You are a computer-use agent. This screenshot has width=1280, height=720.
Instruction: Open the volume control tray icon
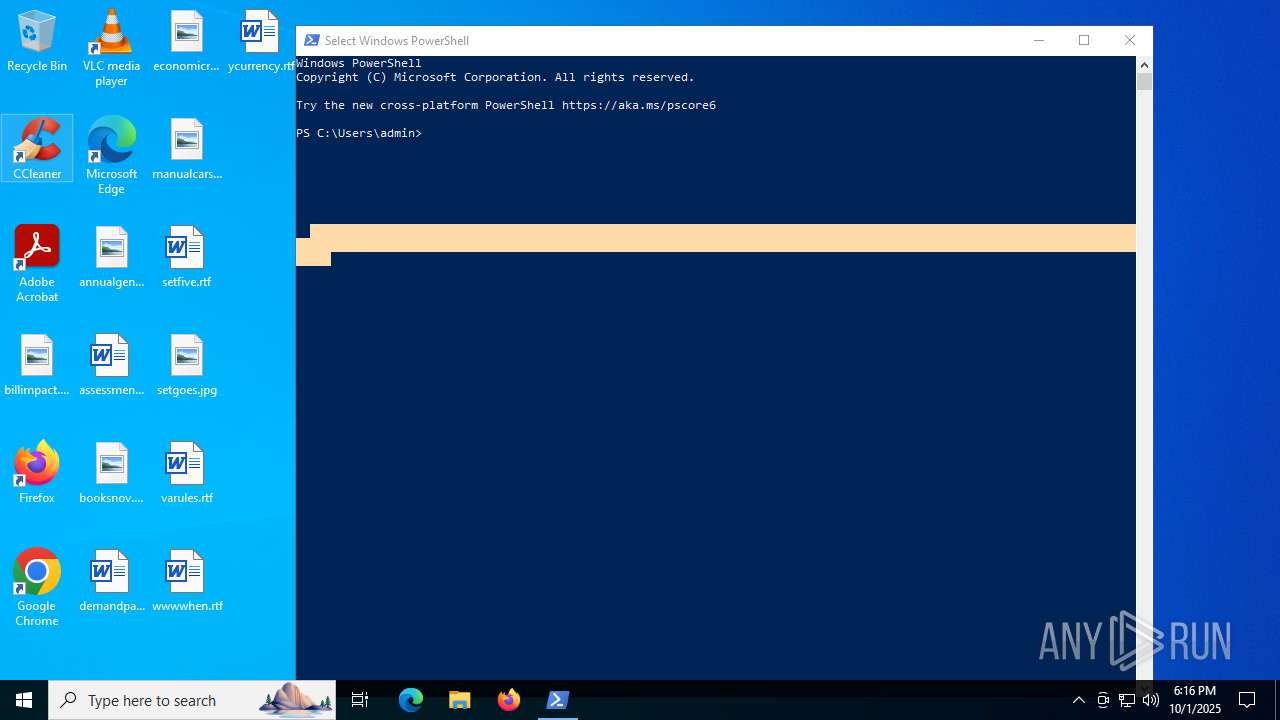[x=1151, y=700]
